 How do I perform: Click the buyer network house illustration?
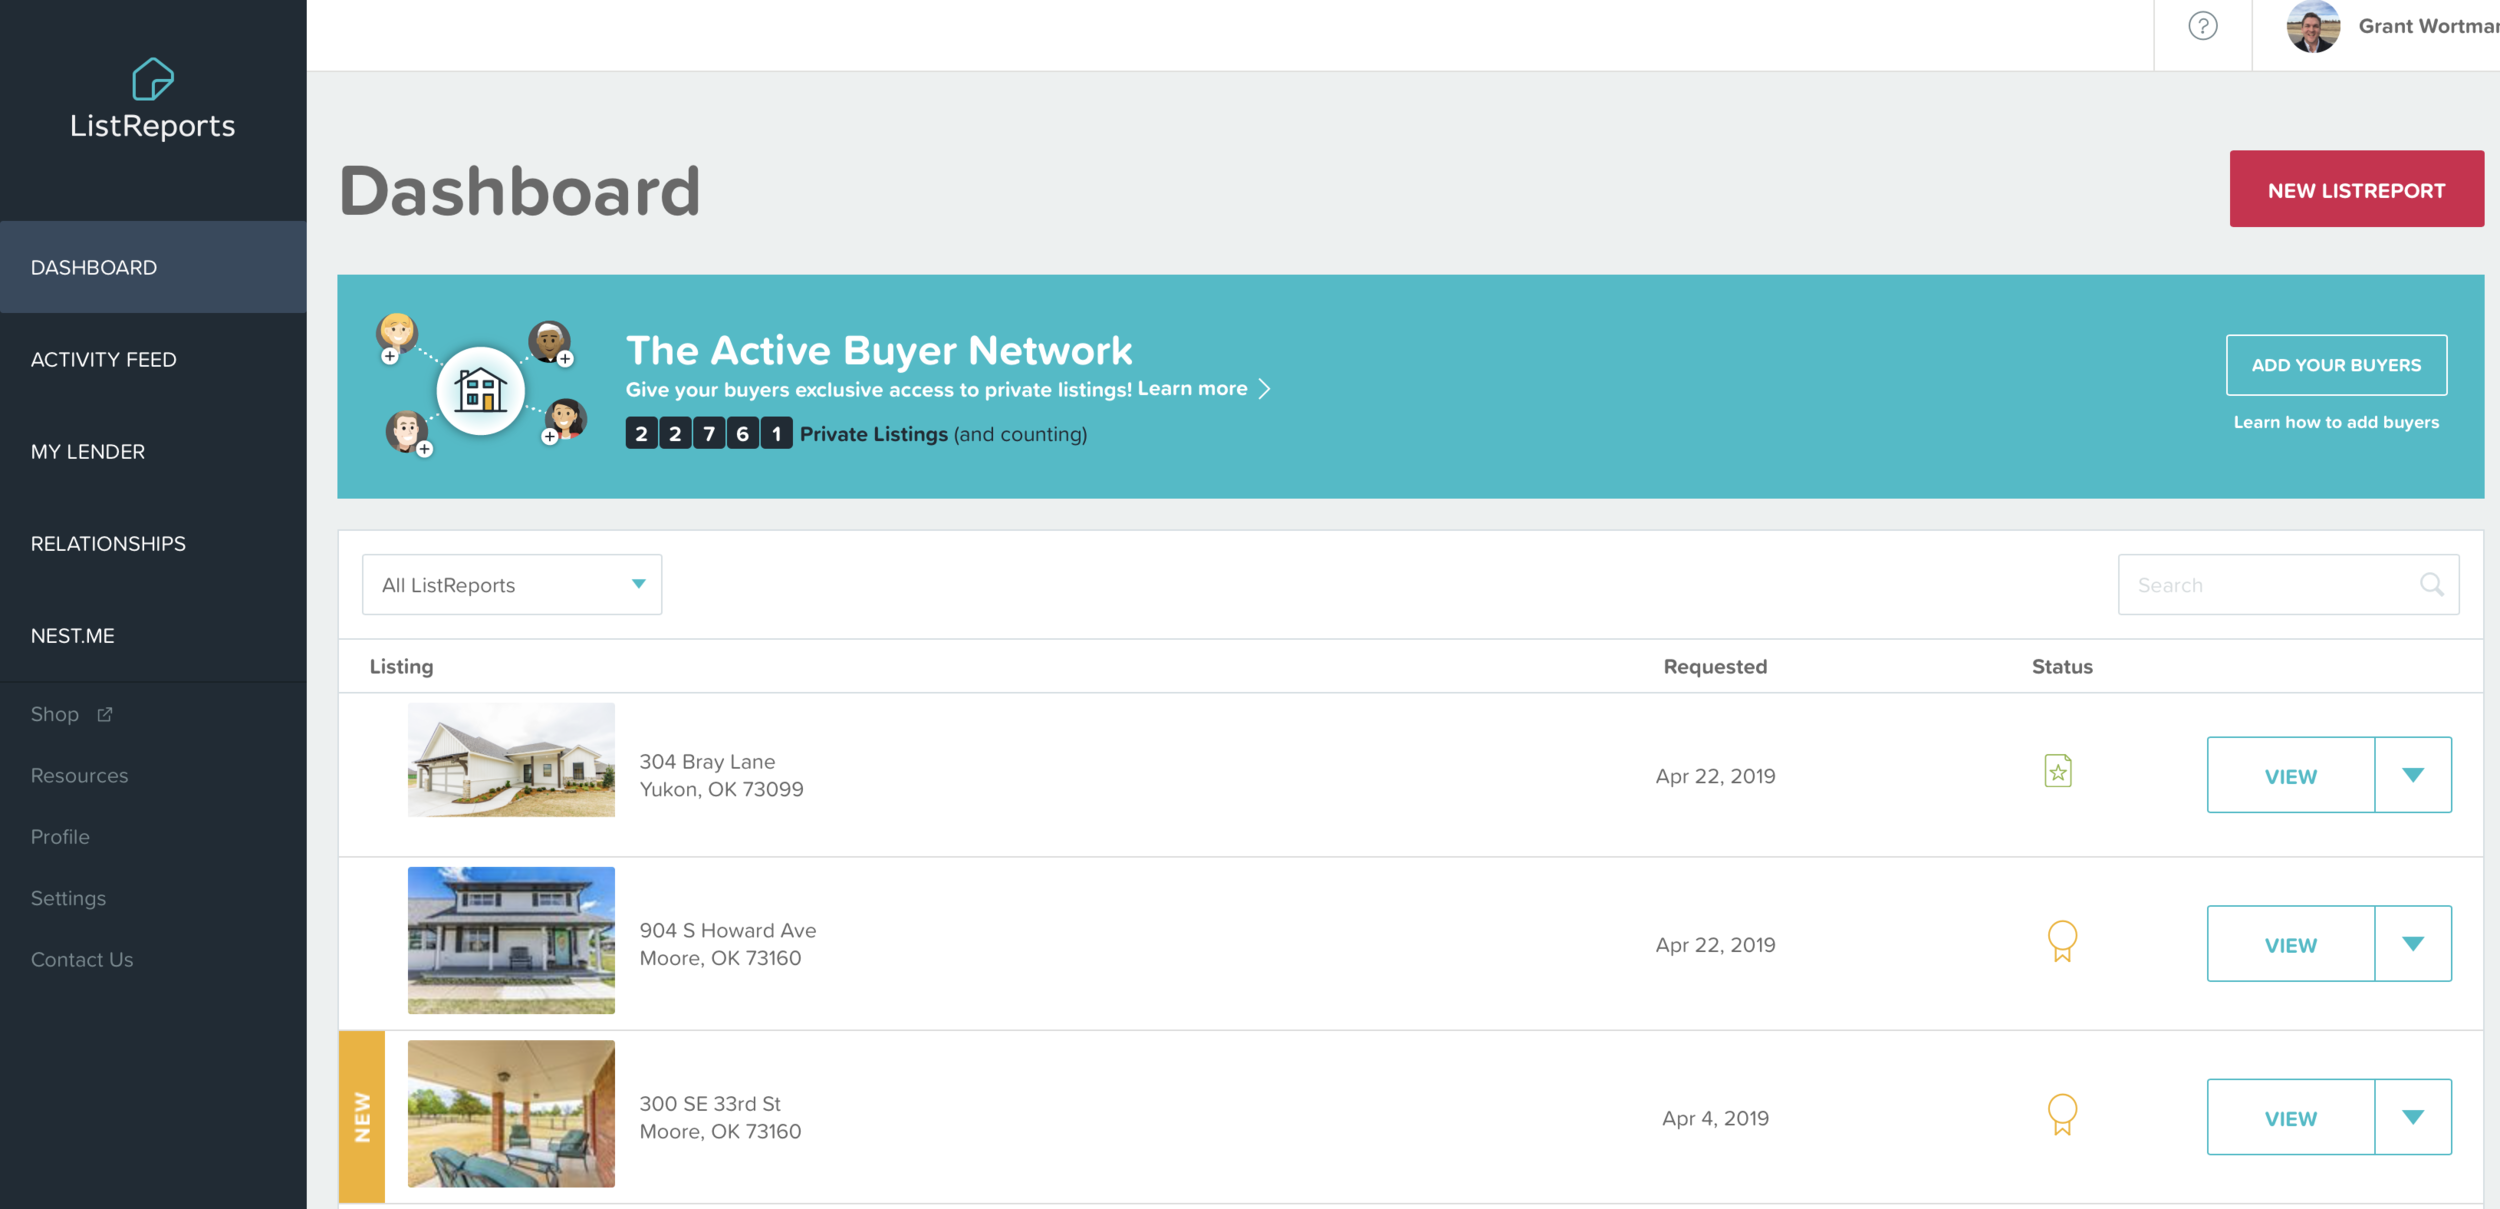pos(481,390)
